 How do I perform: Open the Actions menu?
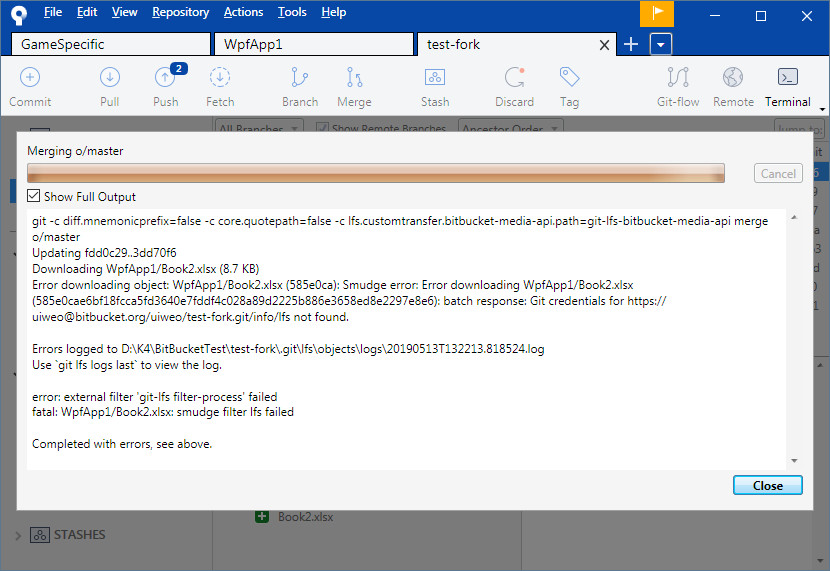[243, 12]
